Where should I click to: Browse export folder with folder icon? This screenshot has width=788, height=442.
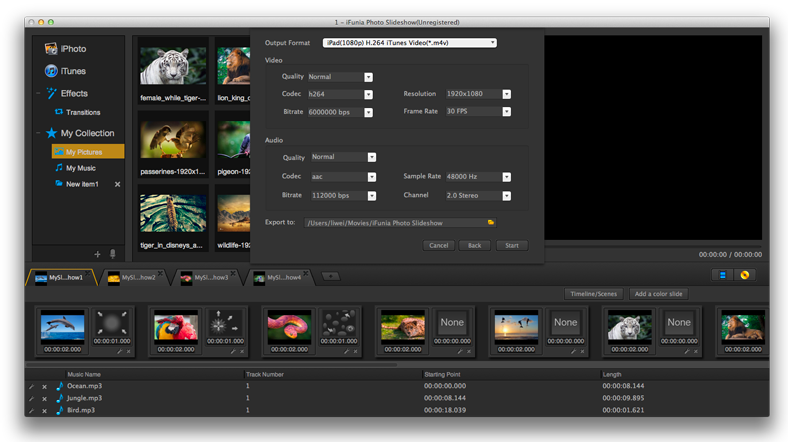coord(491,222)
